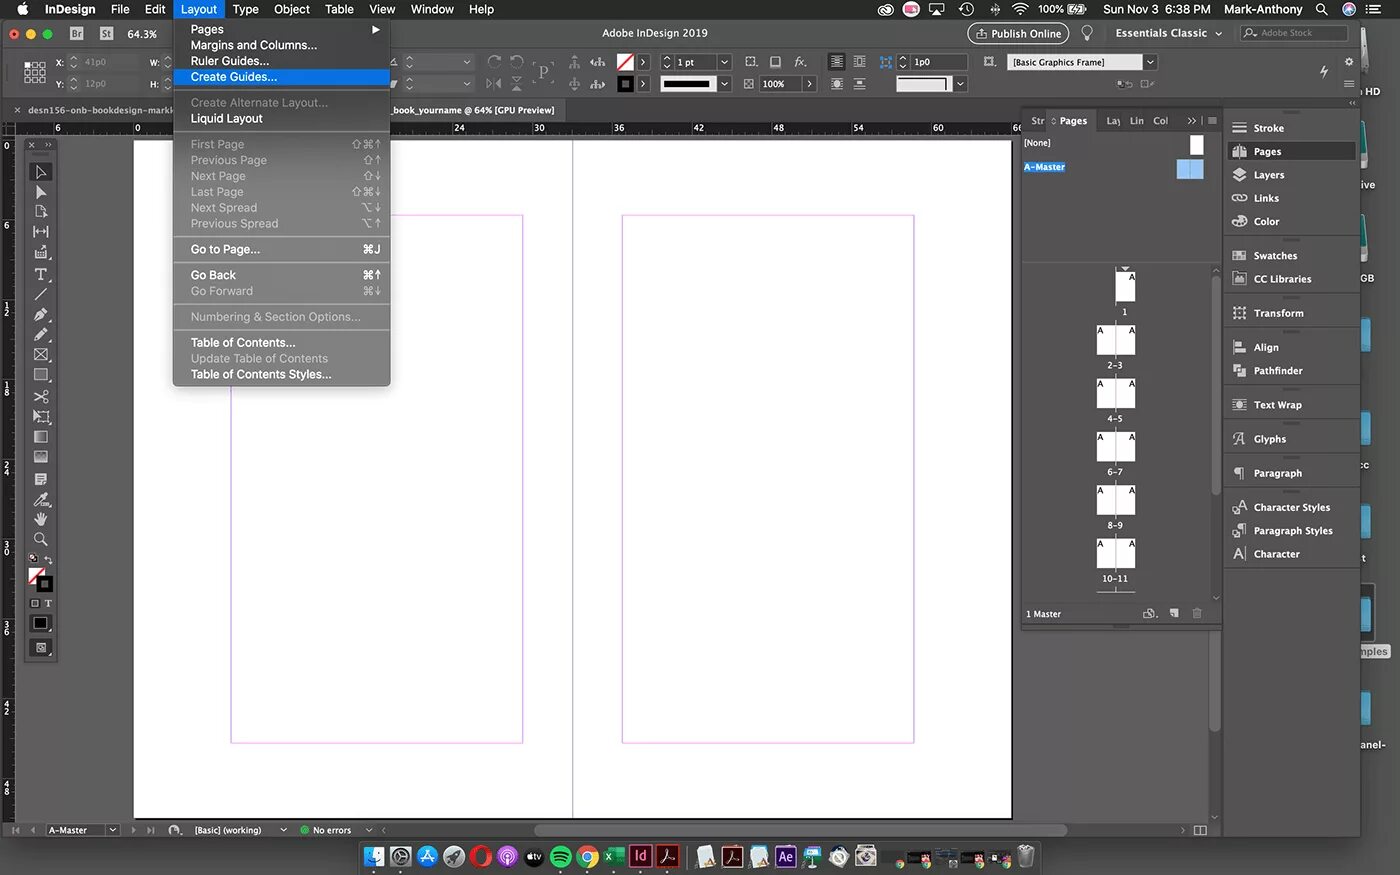Viewport: 1400px width, 875px height.
Task: Click the Edit page size icon
Action: (x=1150, y=613)
